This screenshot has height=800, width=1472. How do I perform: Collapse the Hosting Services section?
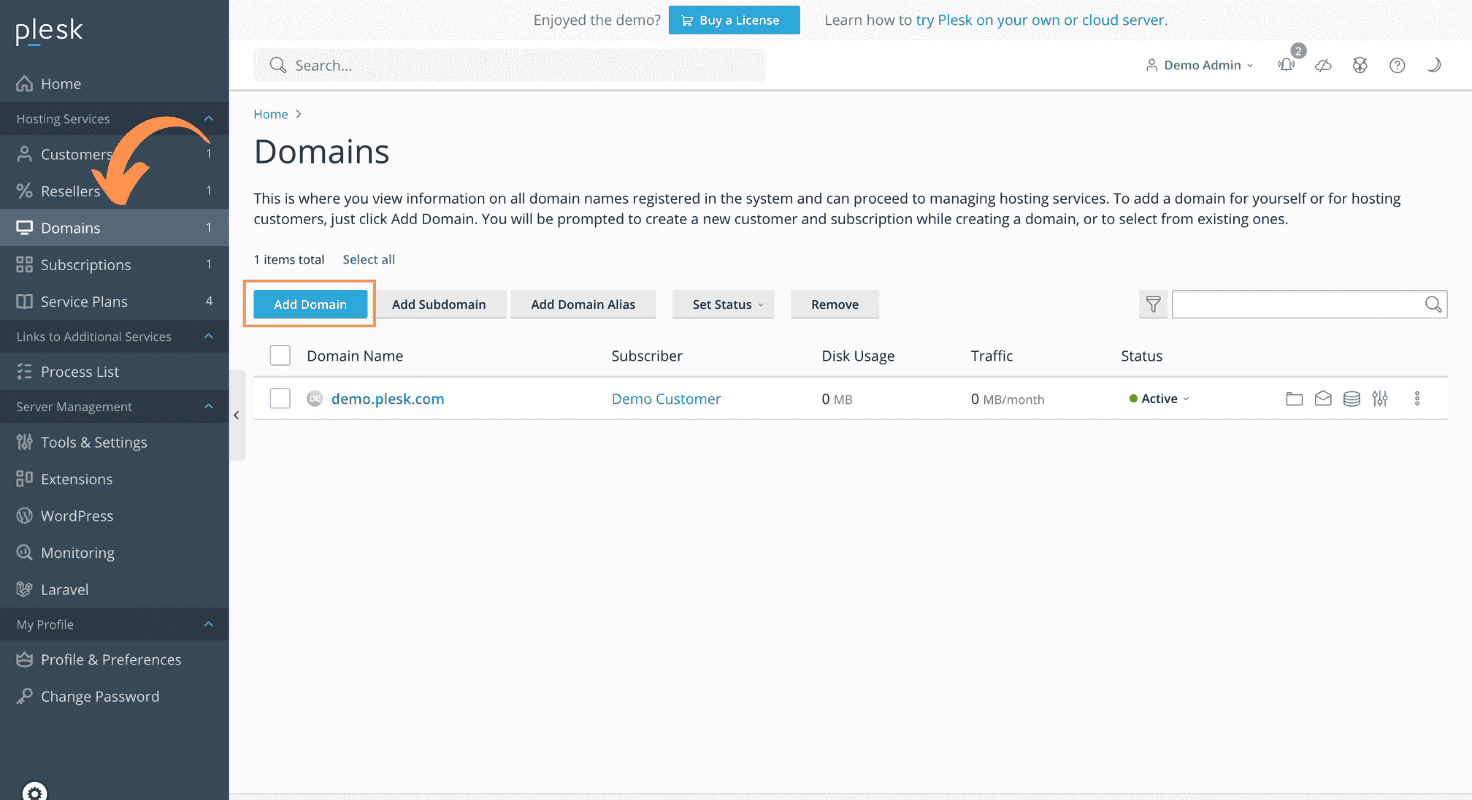coord(208,118)
